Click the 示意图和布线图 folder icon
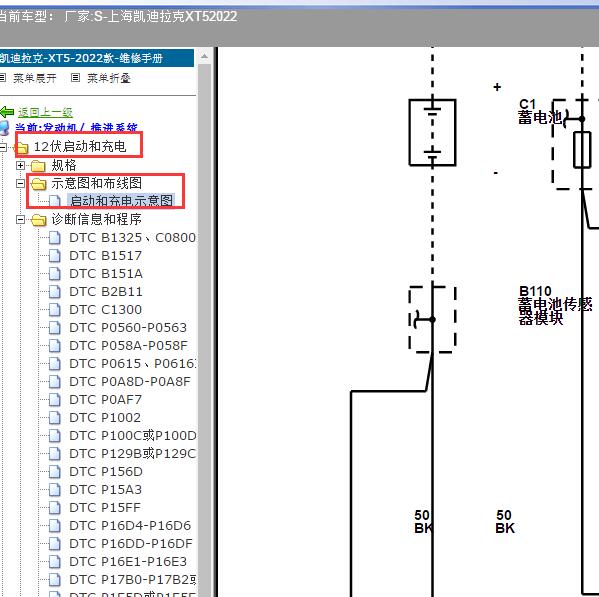This screenshot has height=597, width=599. coord(38,184)
